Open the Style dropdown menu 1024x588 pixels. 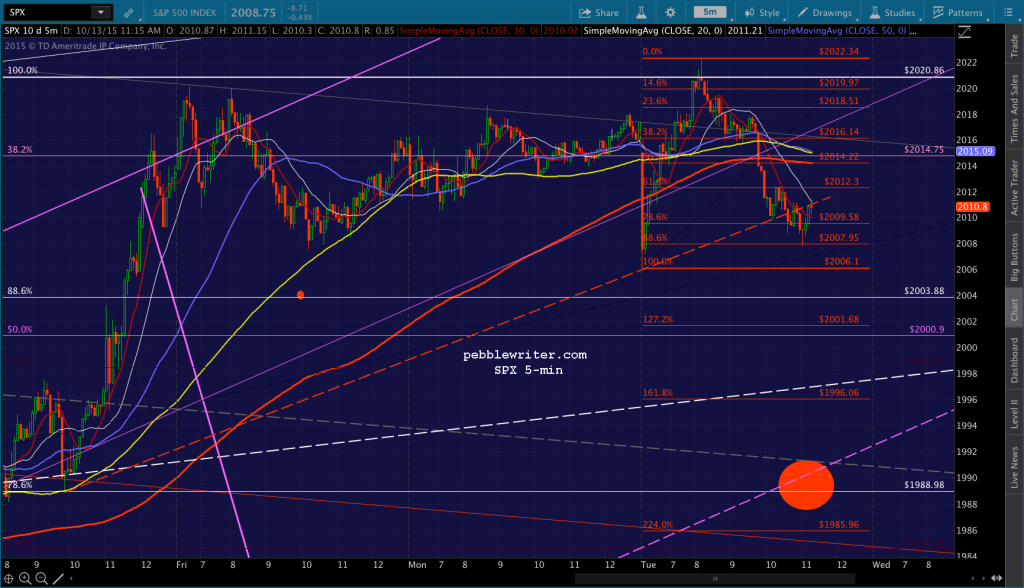pos(762,12)
